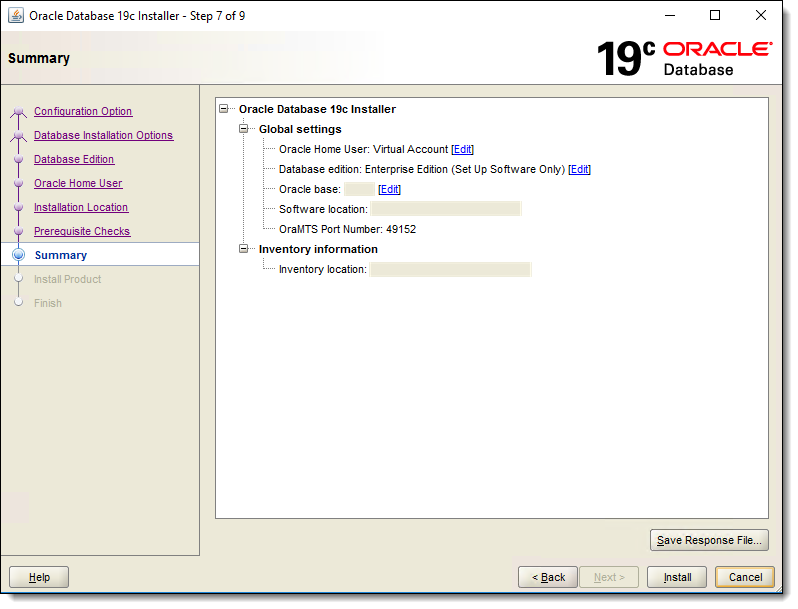Close the installer window
The height and width of the screenshot is (609, 798).
tap(760, 15)
